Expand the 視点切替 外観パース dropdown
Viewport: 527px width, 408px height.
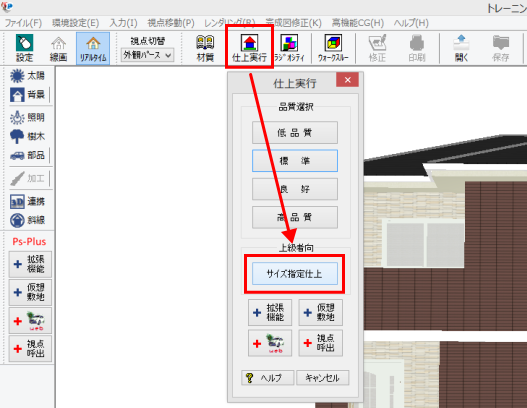147,55
